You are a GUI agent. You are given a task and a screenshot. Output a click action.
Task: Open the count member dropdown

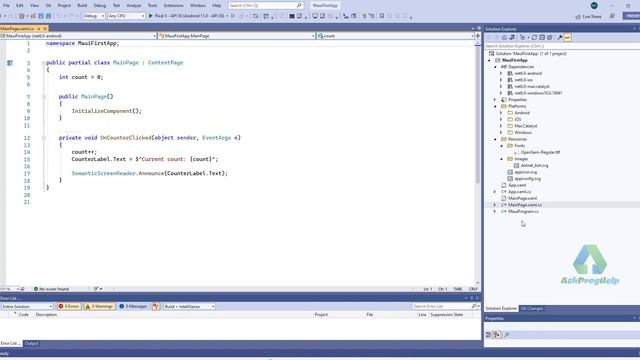pyautogui.click(x=396, y=36)
